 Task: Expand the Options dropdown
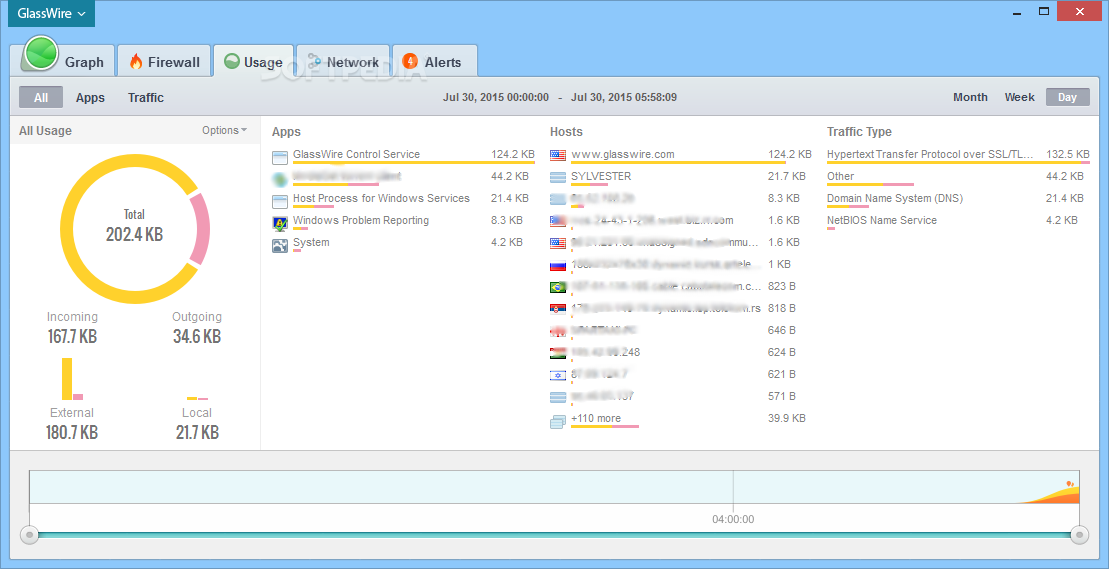click(225, 130)
